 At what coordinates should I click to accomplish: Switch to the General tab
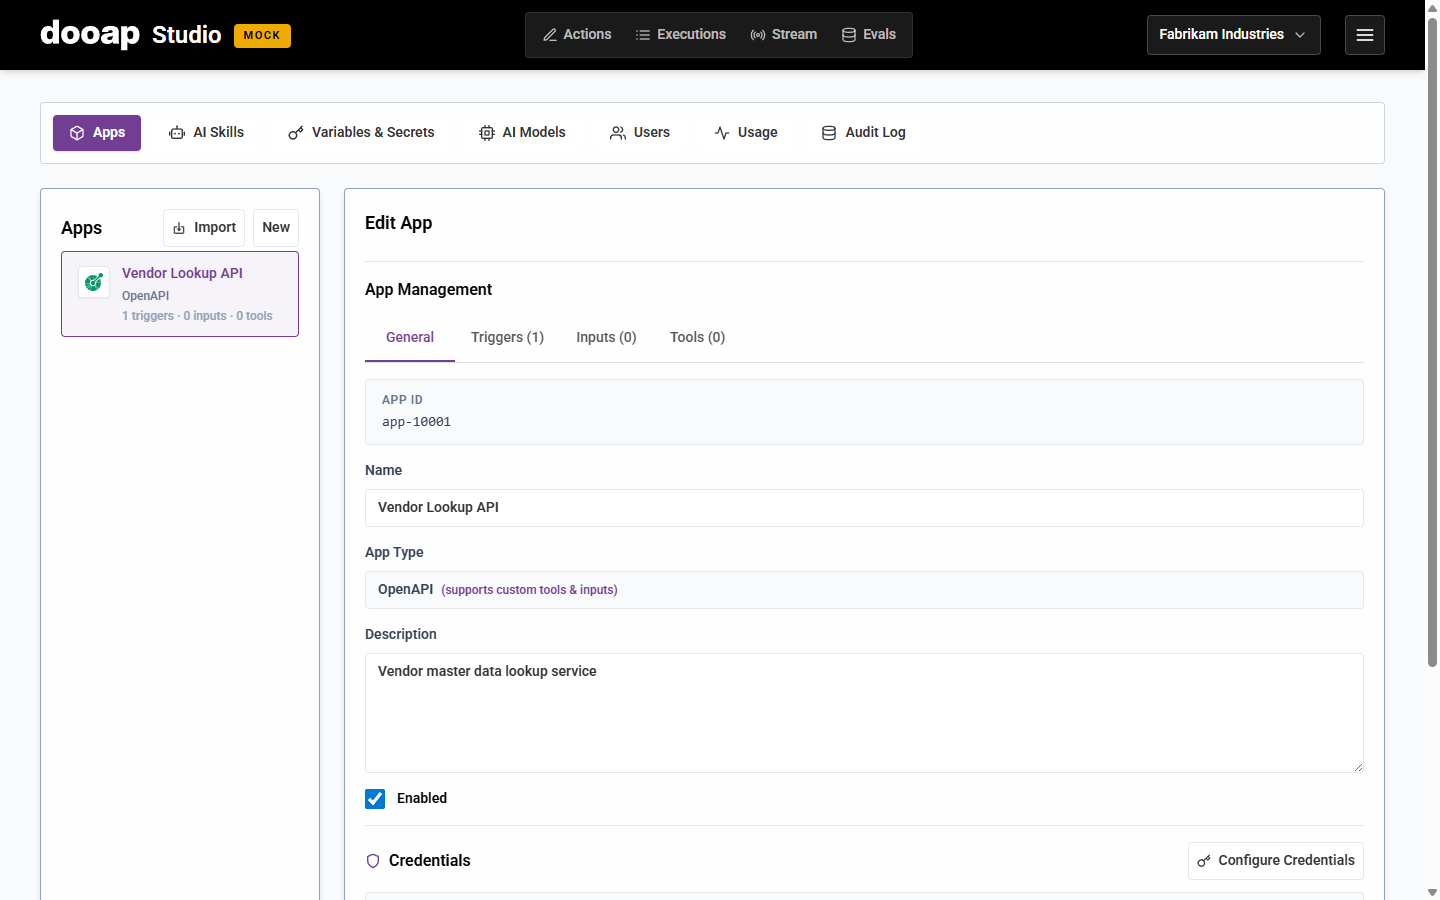point(410,338)
